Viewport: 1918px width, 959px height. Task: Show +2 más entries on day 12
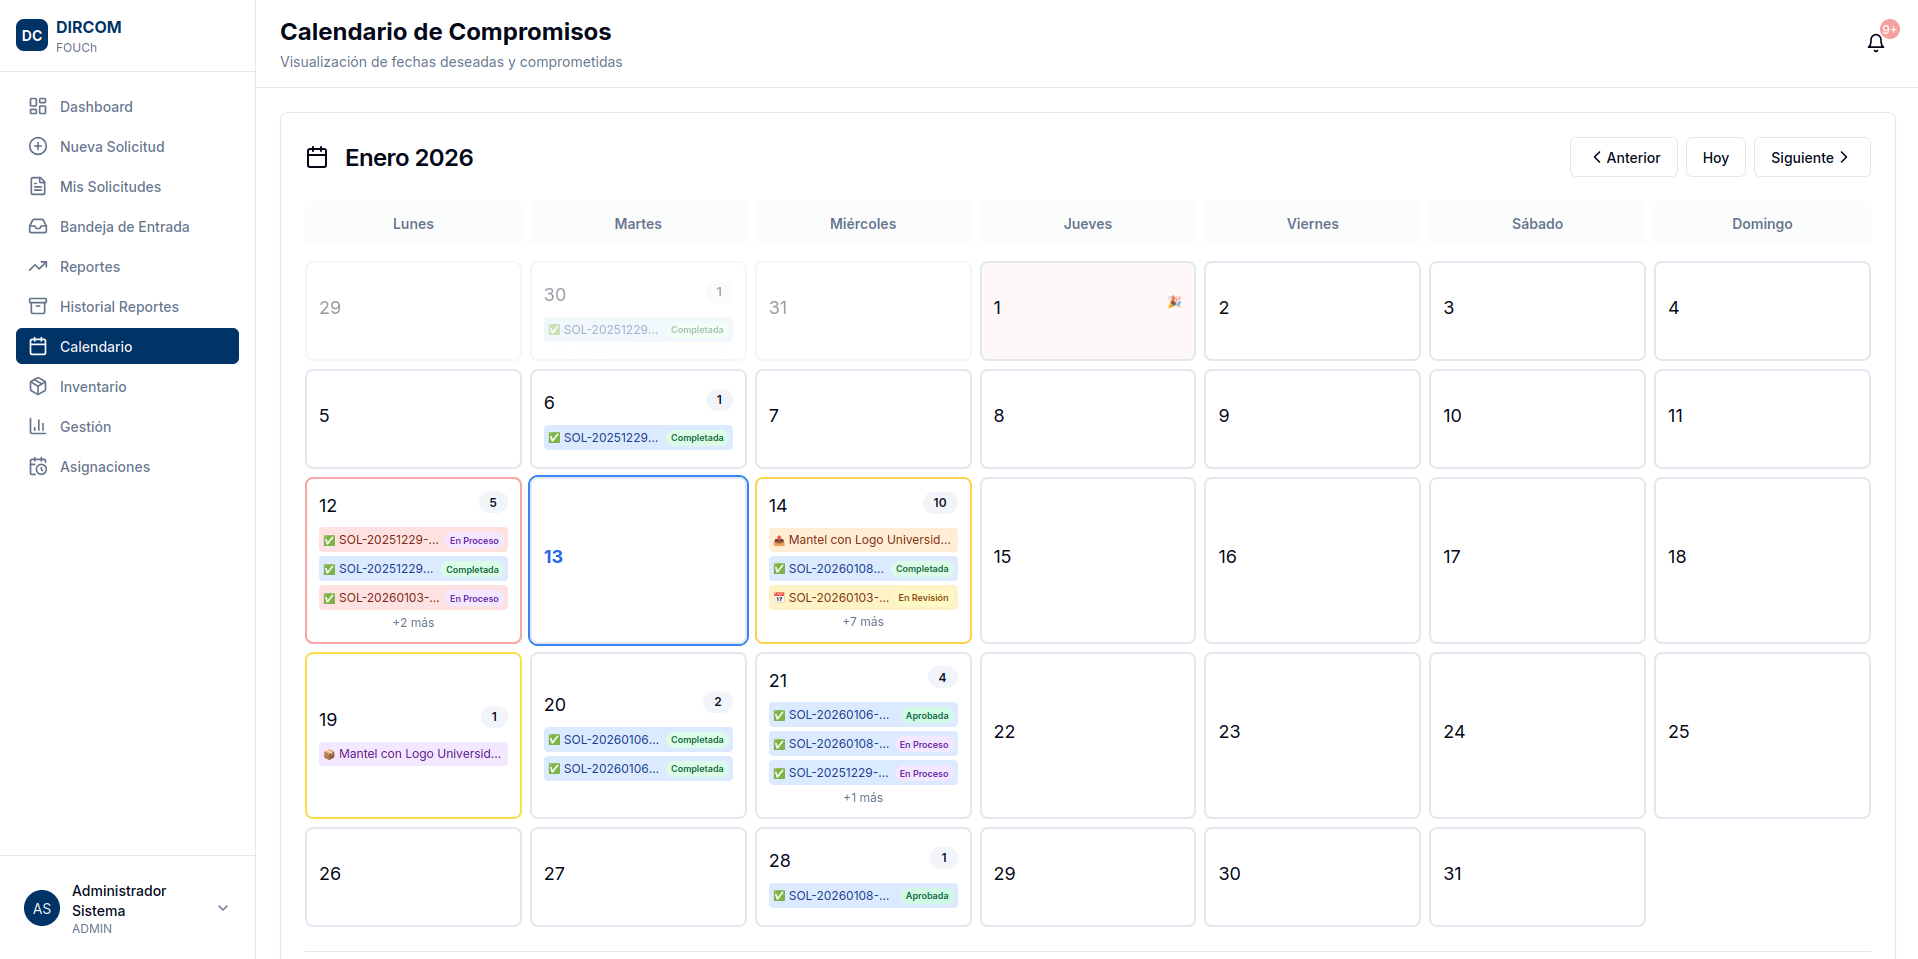413,623
